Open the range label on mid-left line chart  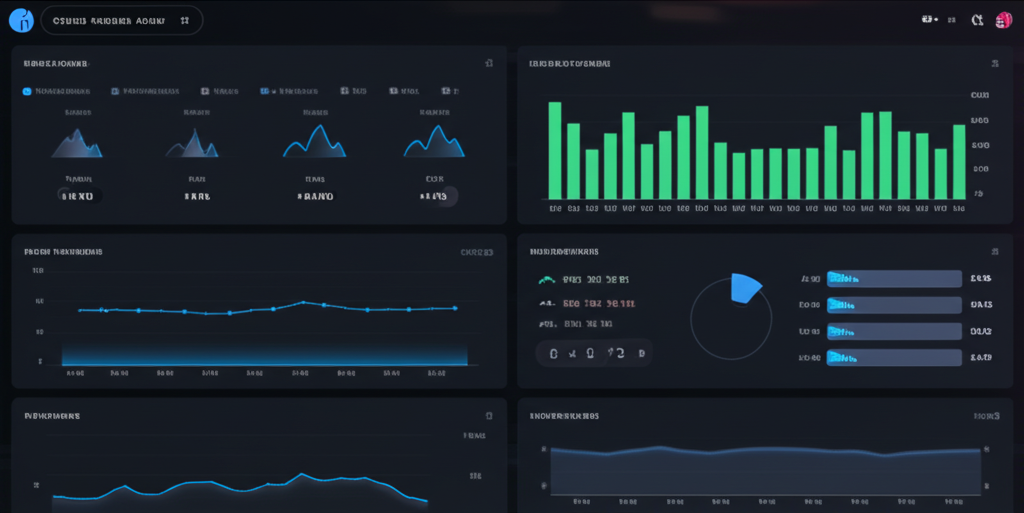click(x=476, y=253)
